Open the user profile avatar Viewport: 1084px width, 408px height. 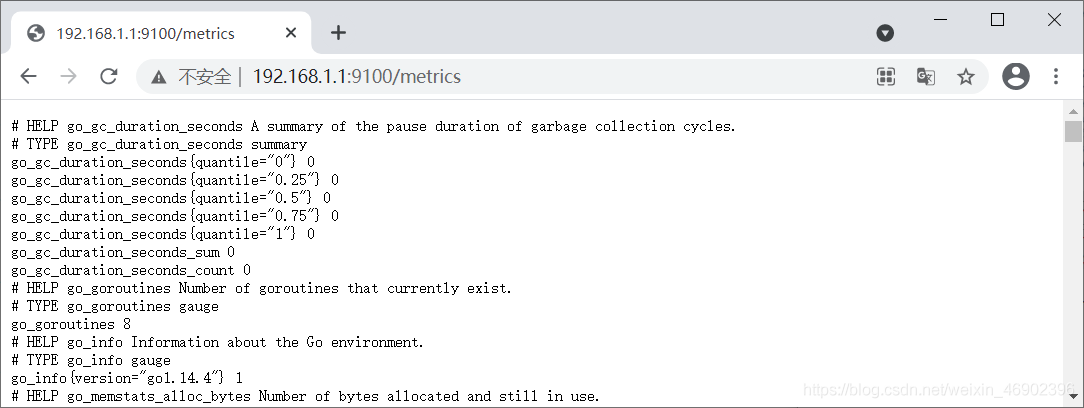1016,76
